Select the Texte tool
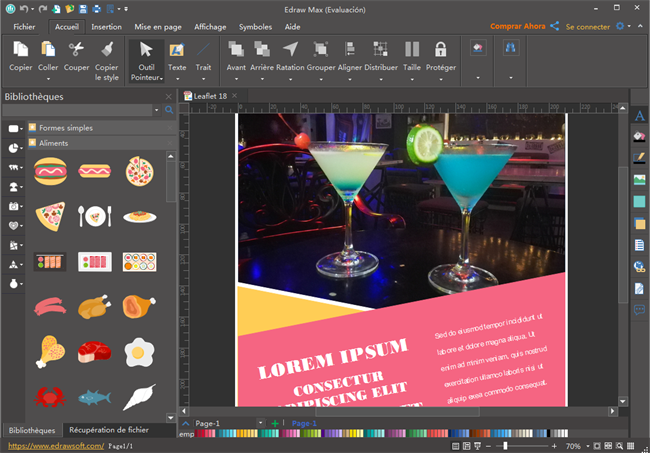Image resolution: width=650 pixels, height=453 pixels. tap(176, 49)
